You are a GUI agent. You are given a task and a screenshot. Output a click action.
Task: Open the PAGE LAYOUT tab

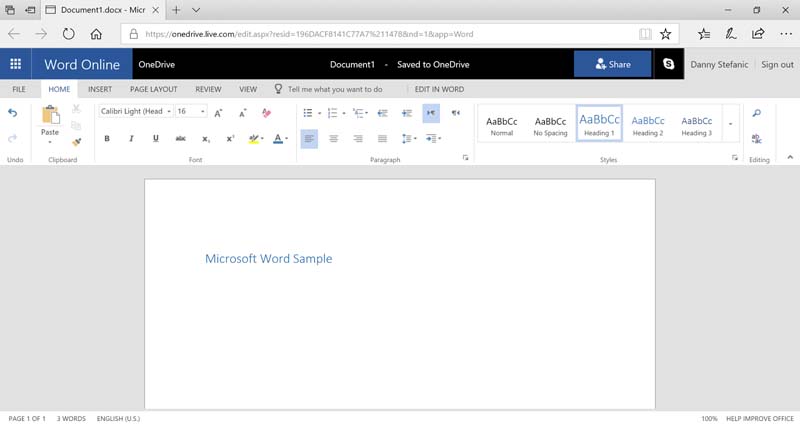click(x=153, y=89)
